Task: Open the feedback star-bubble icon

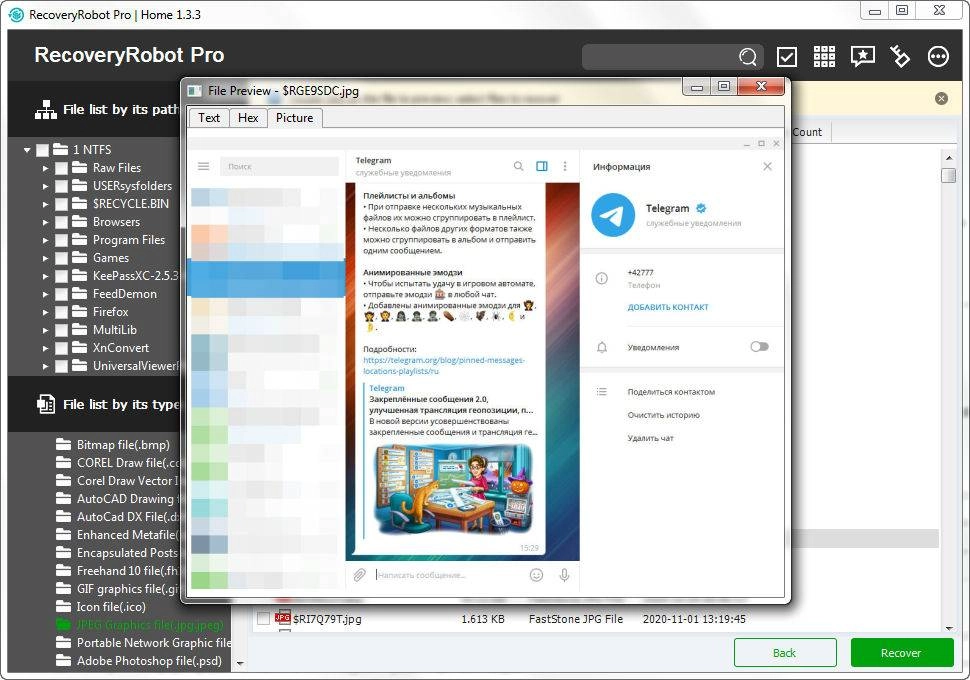Action: tap(862, 56)
